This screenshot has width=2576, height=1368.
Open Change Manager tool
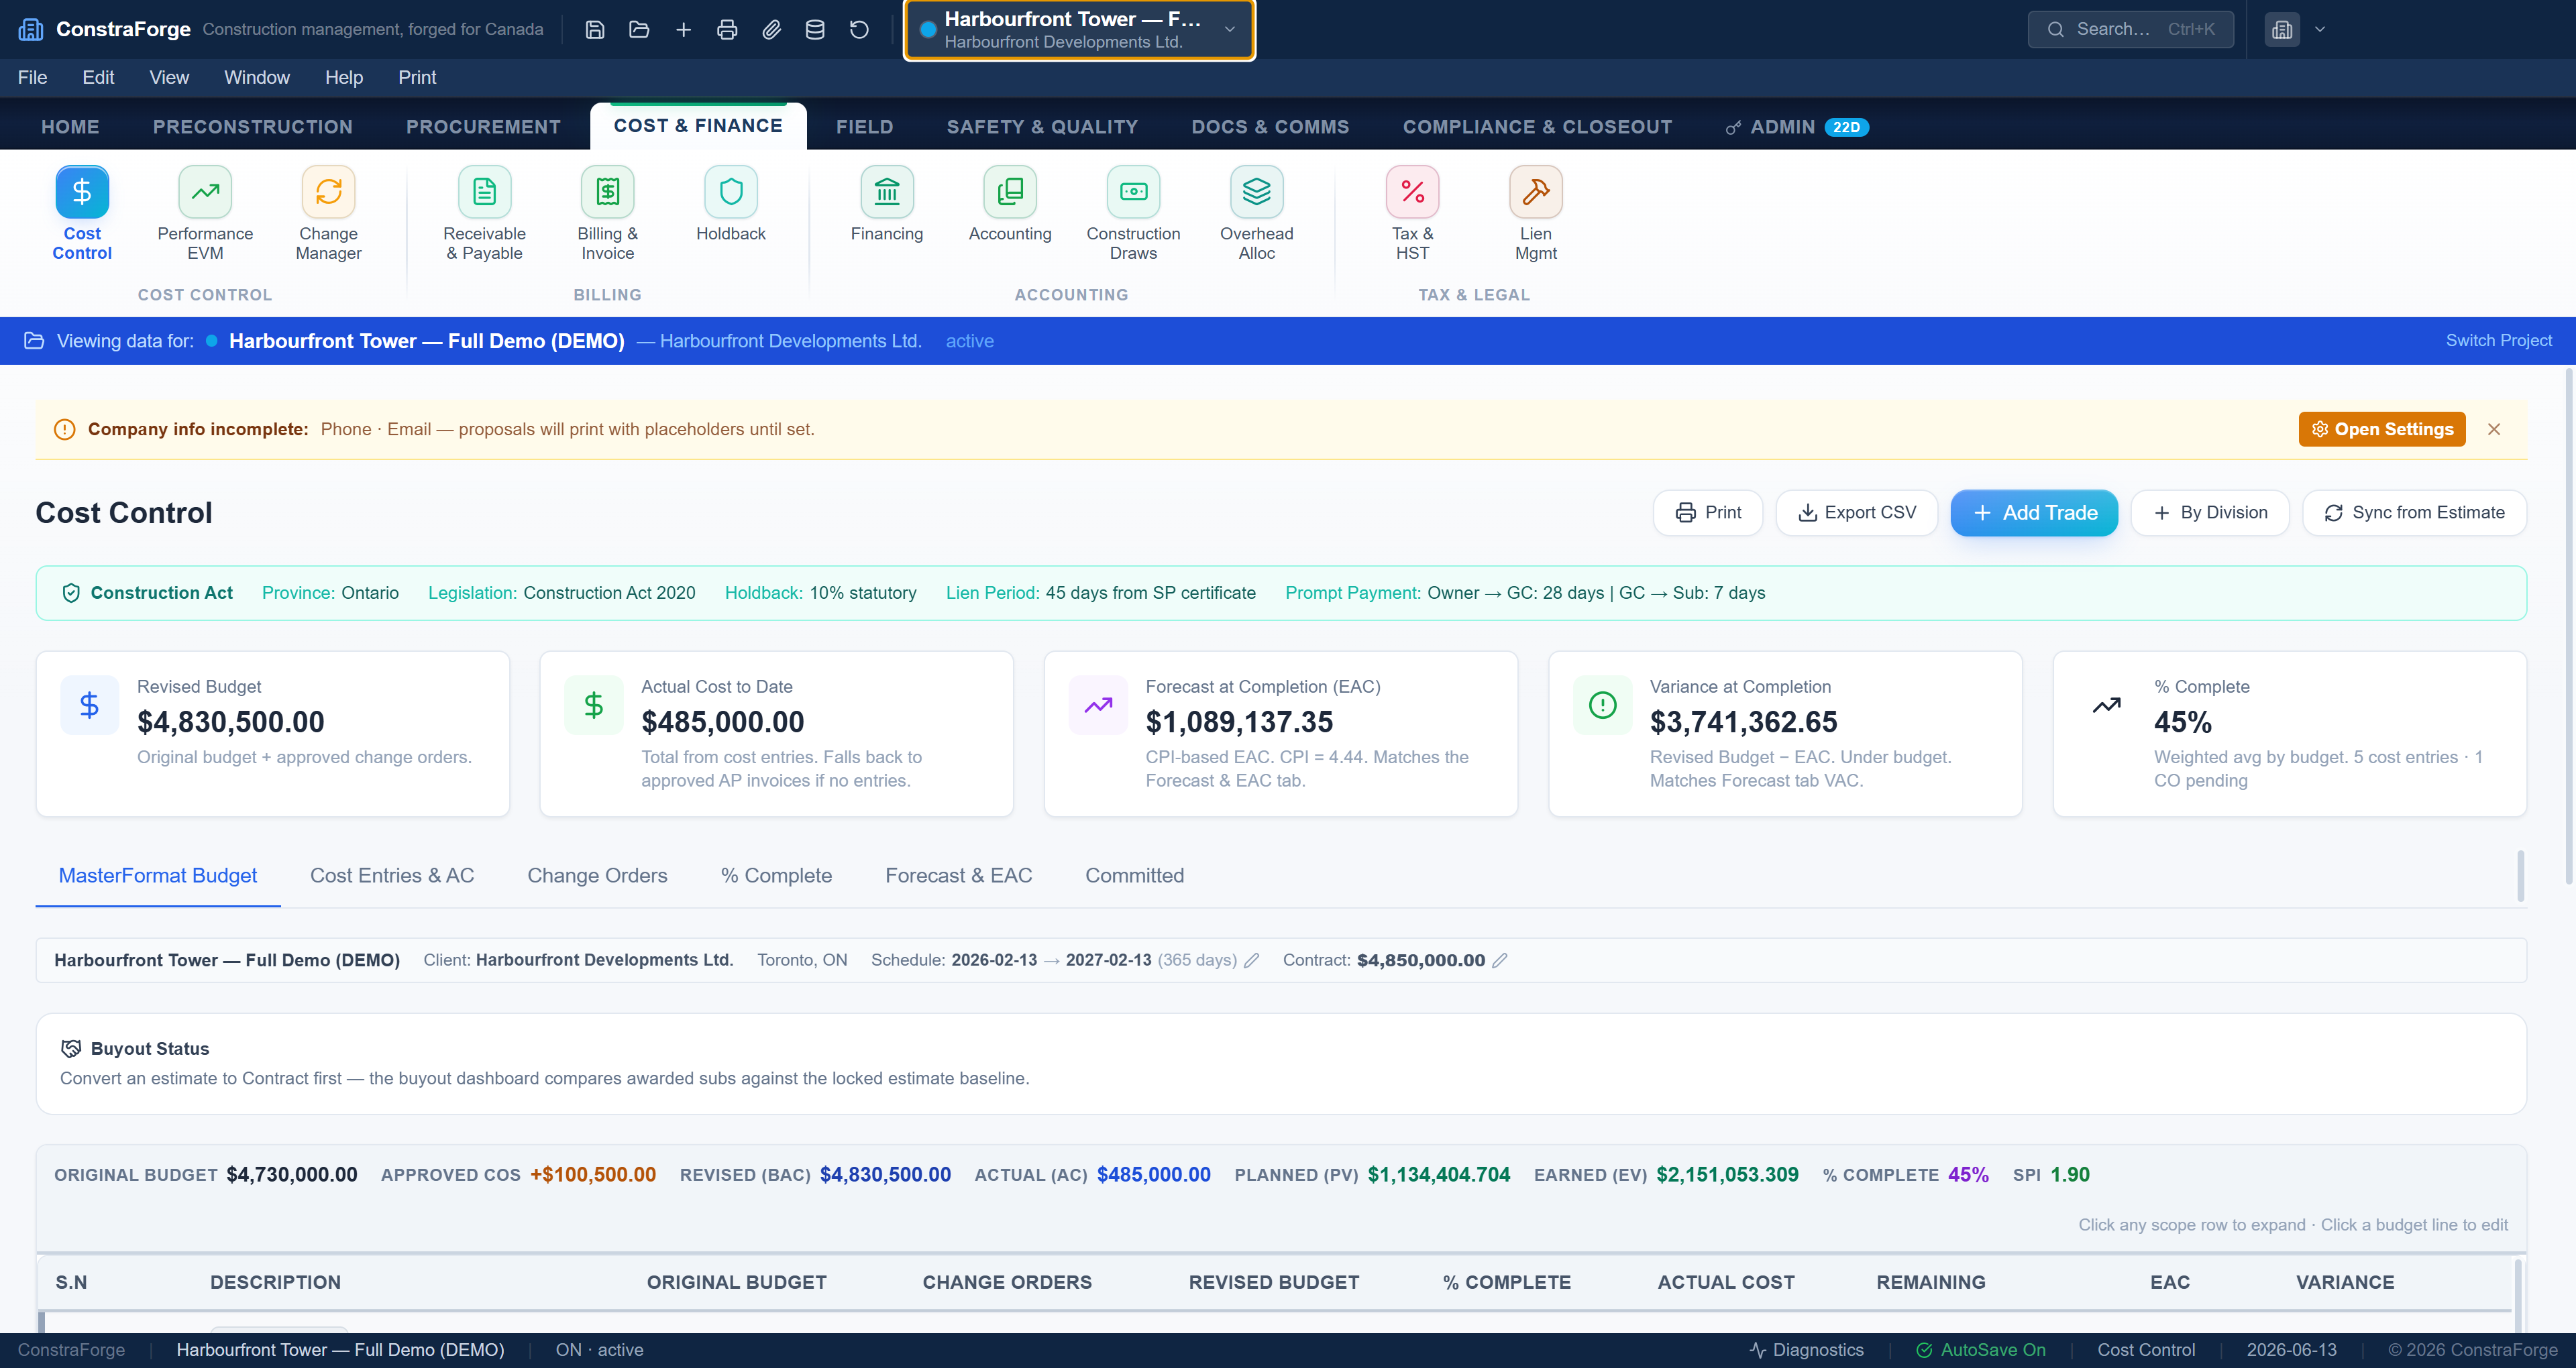coord(328,213)
